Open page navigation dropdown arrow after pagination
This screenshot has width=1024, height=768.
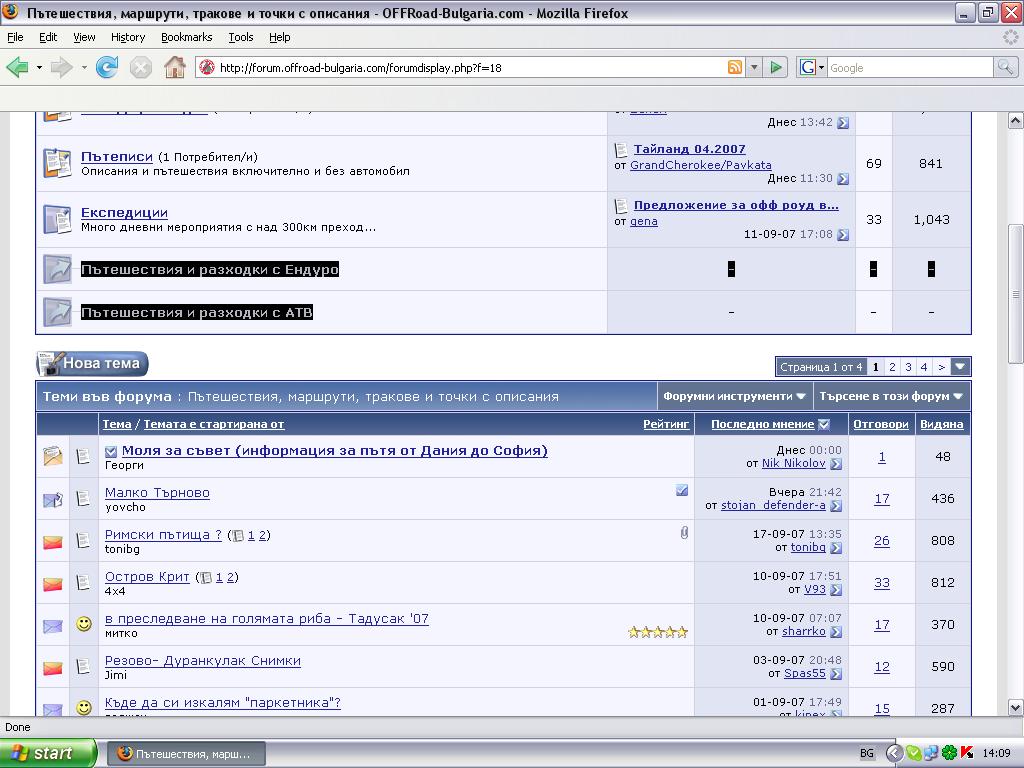click(960, 367)
